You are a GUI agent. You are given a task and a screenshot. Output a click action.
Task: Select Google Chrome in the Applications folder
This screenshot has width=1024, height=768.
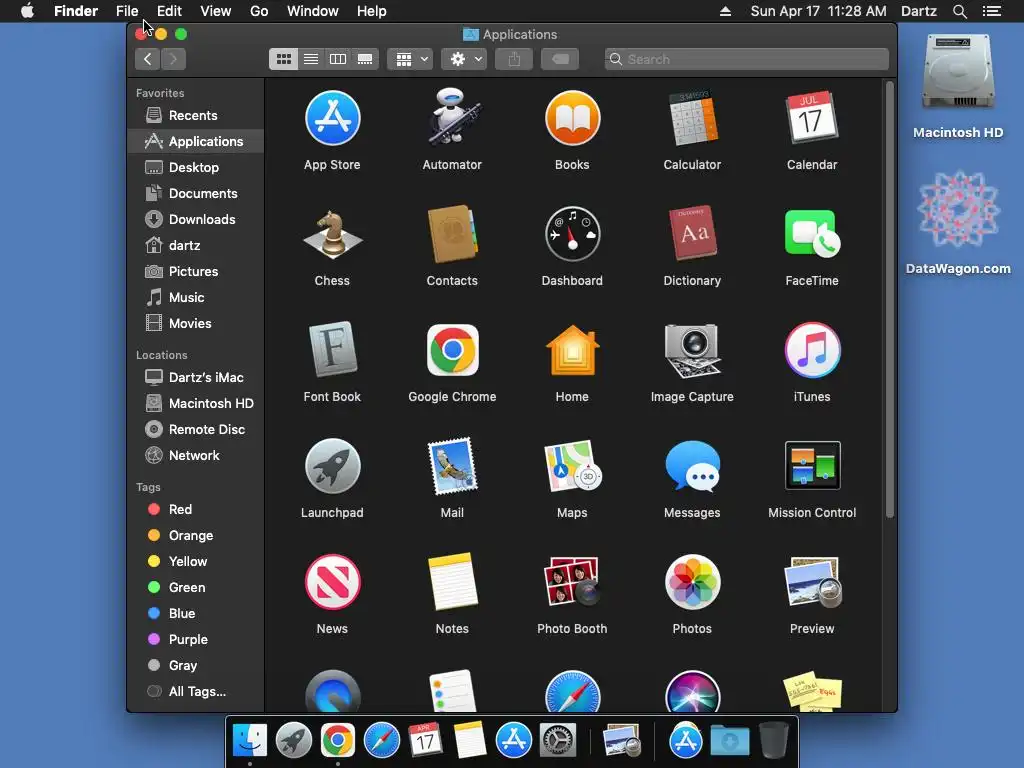[452, 350]
